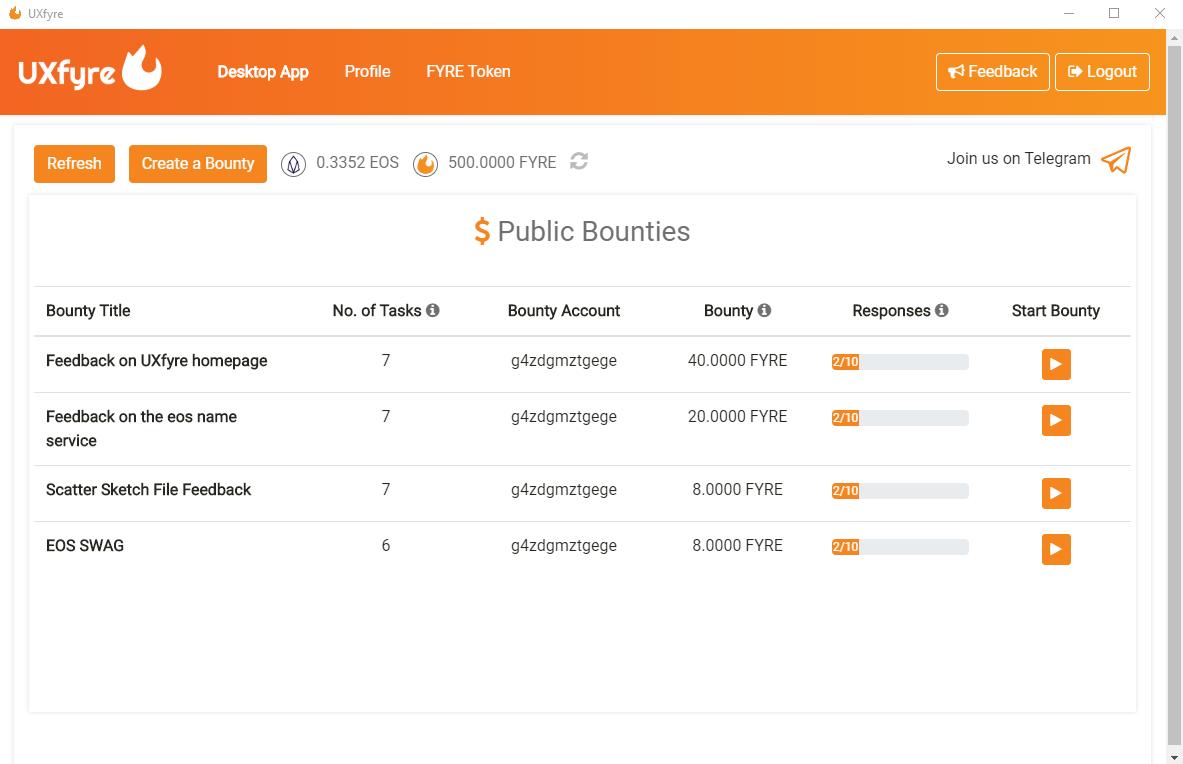This screenshot has height=764, width=1183.
Task: Show info icon next to Responses header
Action: pyautogui.click(x=942, y=310)
